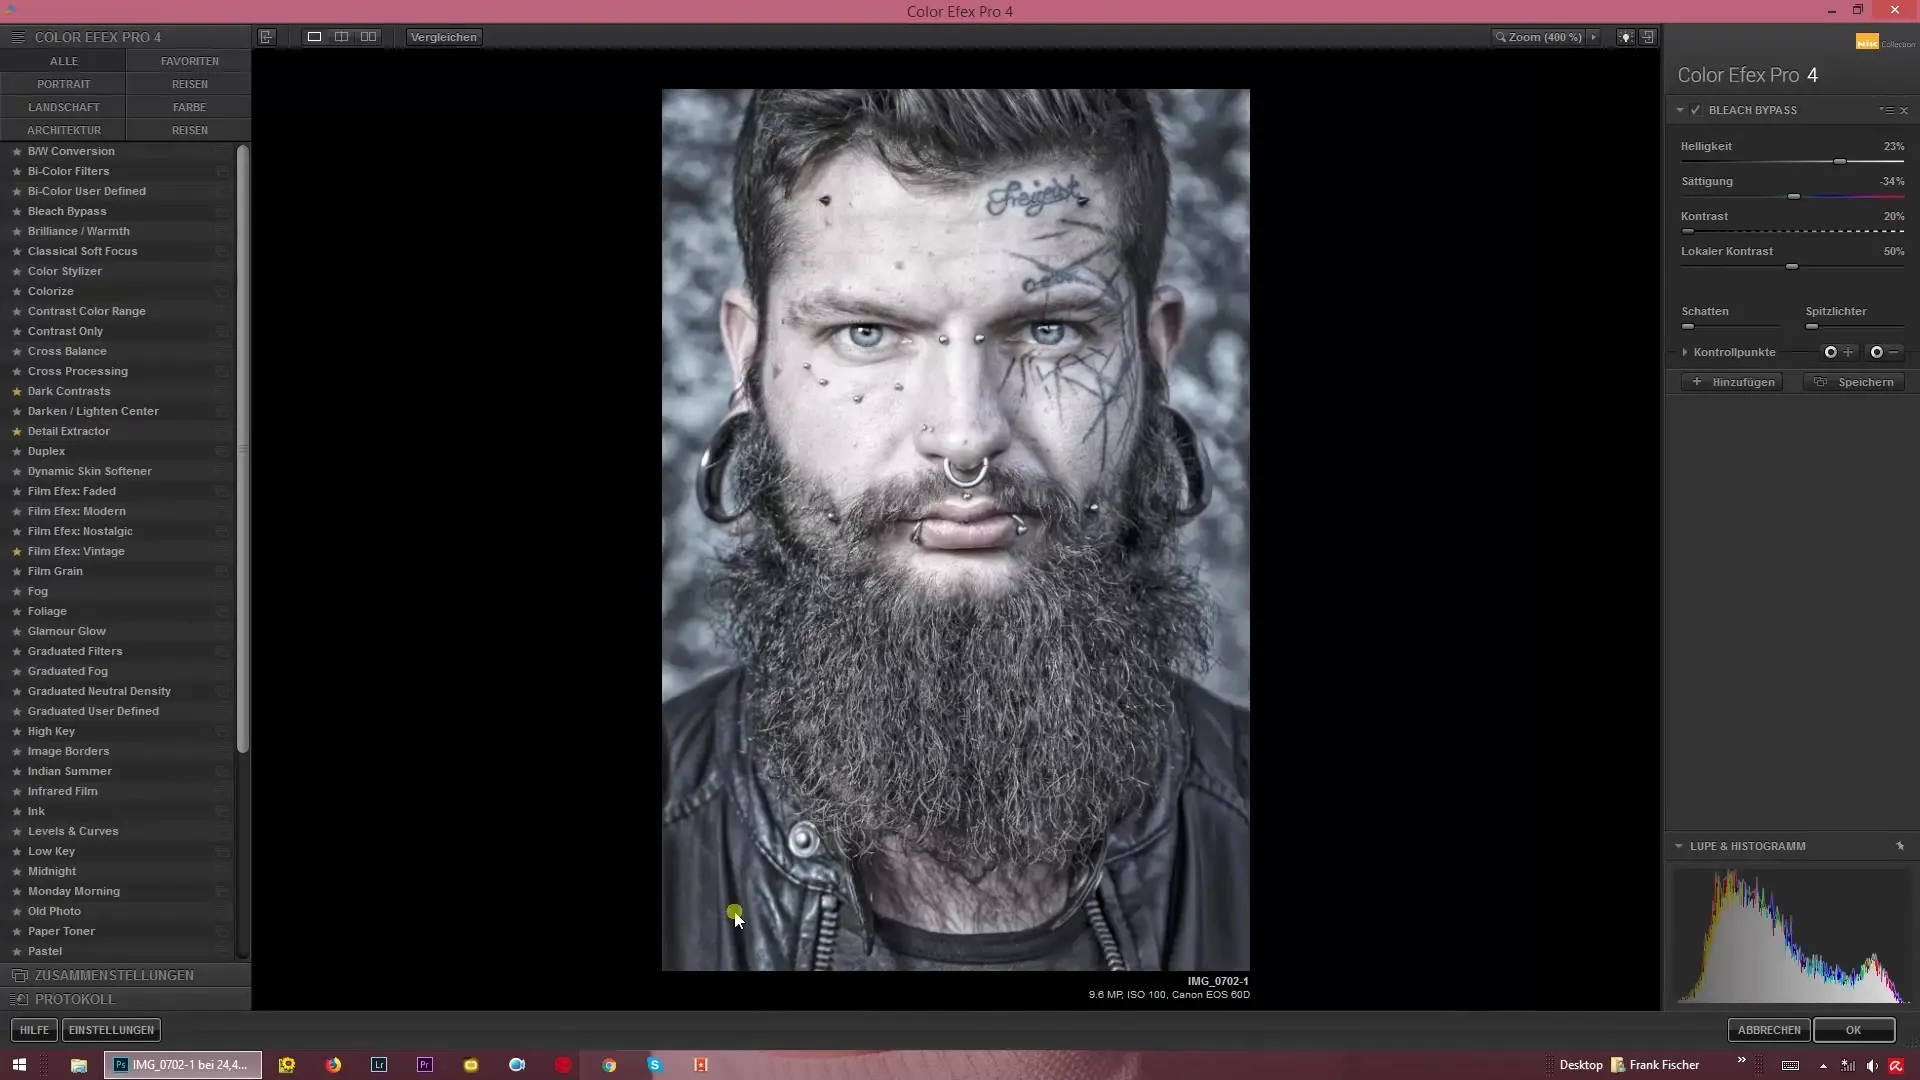Screen dimensions: 1920x1080
Task: Remove the Bleach Bypass filter with the X
Action: 1904,110
